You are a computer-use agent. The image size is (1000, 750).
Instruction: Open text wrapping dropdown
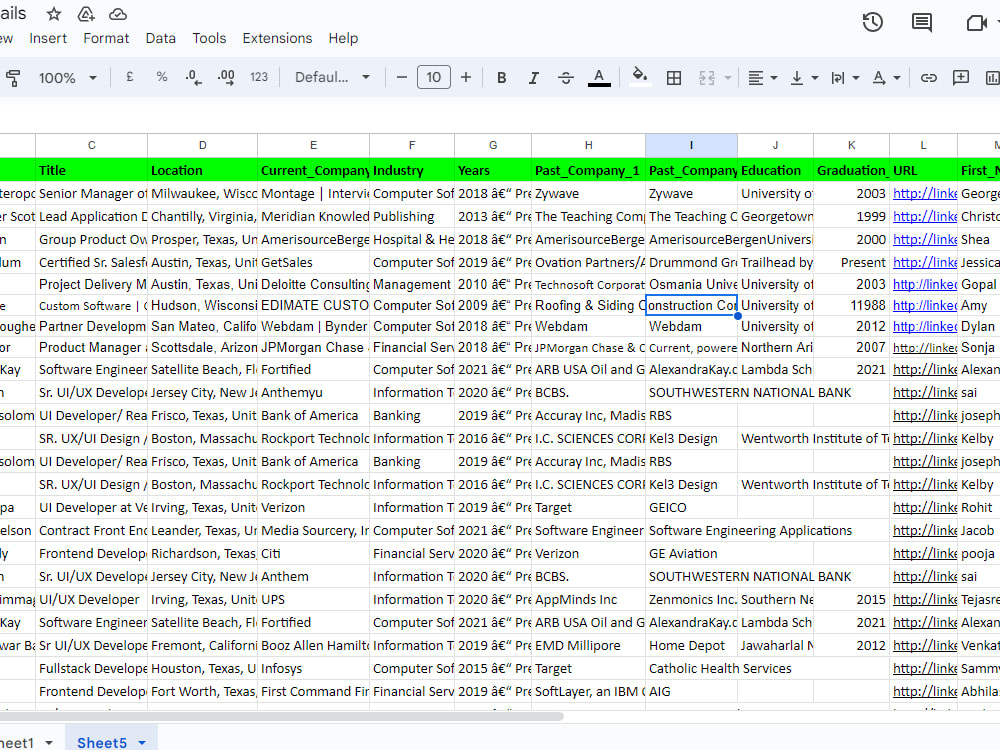(x=845, y=78)
